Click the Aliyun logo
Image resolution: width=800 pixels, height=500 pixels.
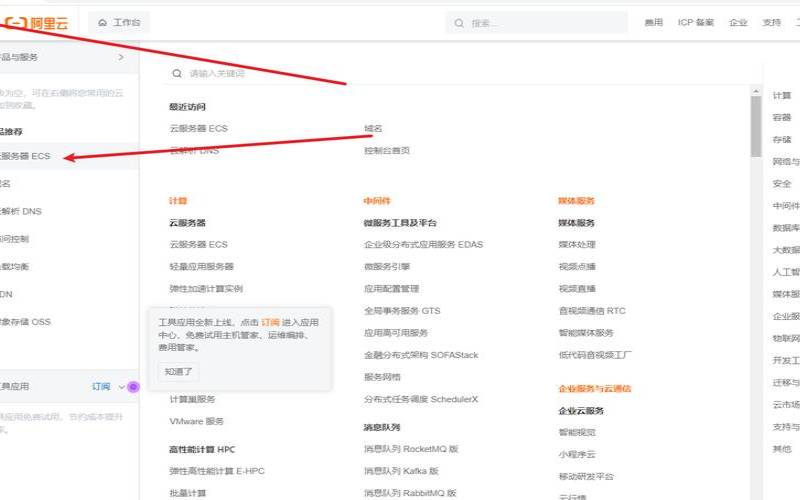point(36,23)
